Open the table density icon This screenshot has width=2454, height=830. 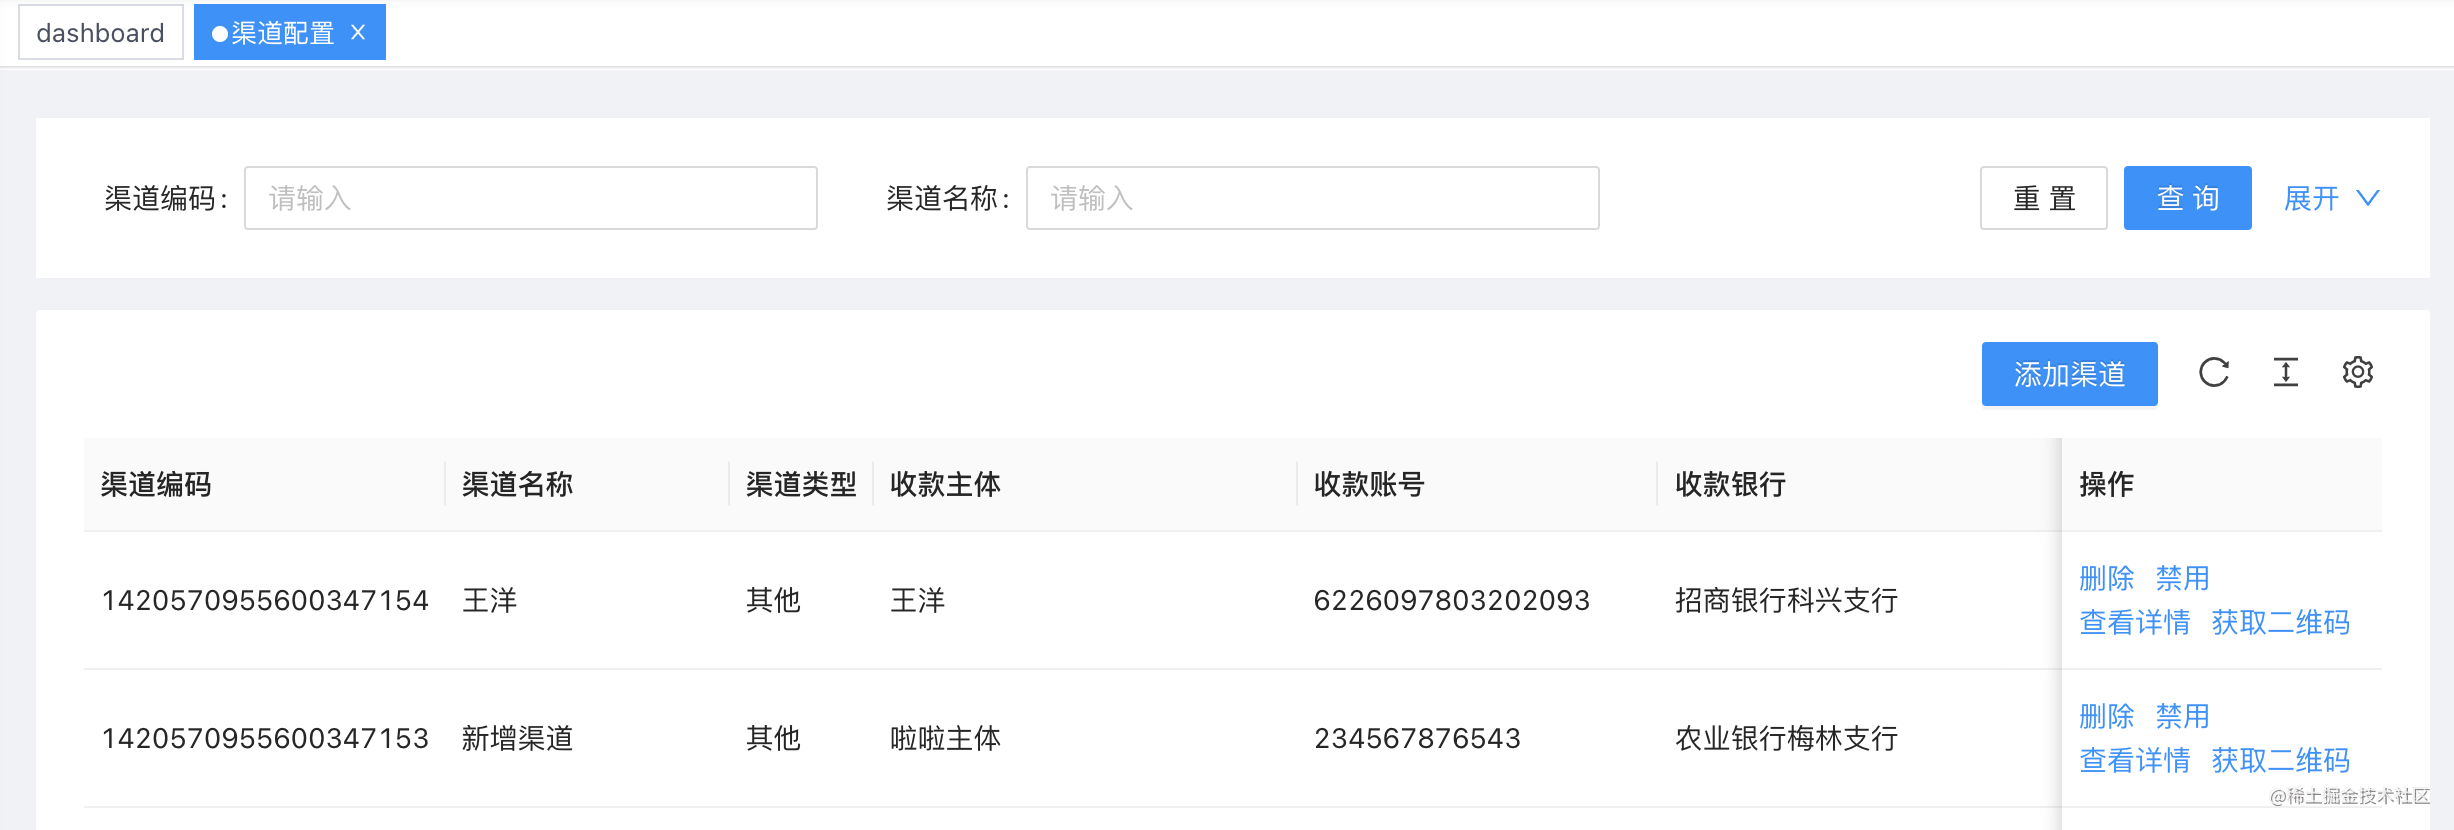point(2286,372)
